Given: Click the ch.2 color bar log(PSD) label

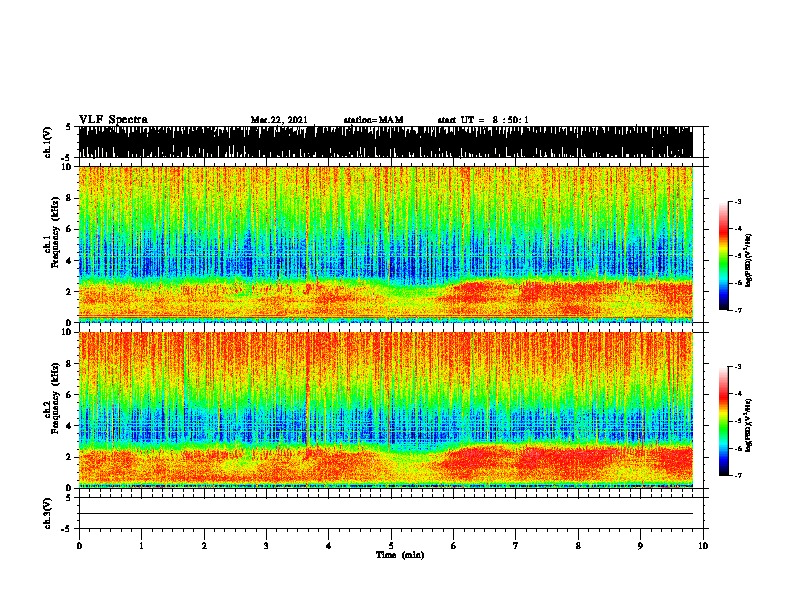Looking at the screenshot, I should coord(749,425).
